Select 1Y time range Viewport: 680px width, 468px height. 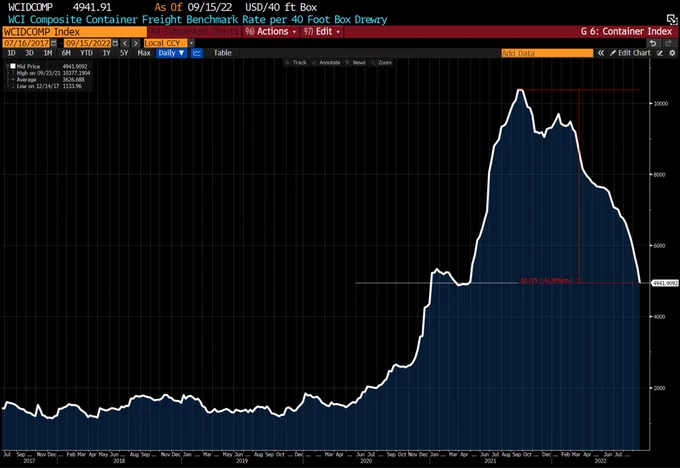click(x=106, y=53)
